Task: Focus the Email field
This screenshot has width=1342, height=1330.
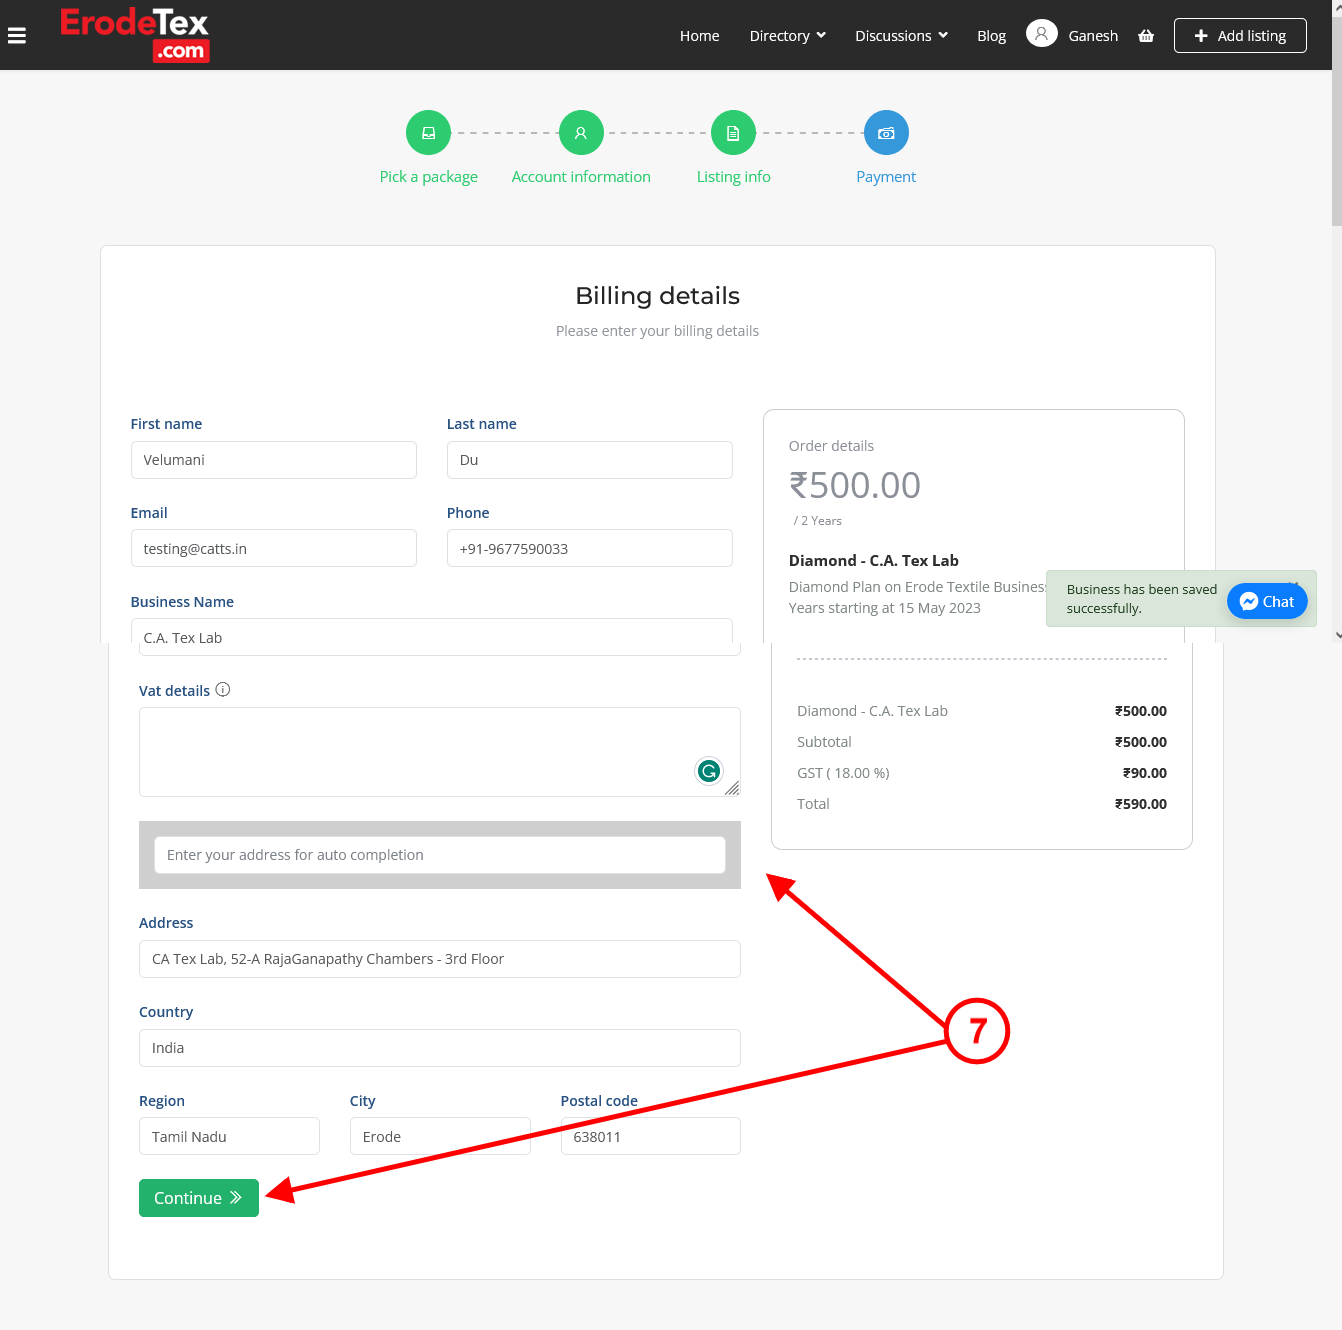Action: (273, 548)
